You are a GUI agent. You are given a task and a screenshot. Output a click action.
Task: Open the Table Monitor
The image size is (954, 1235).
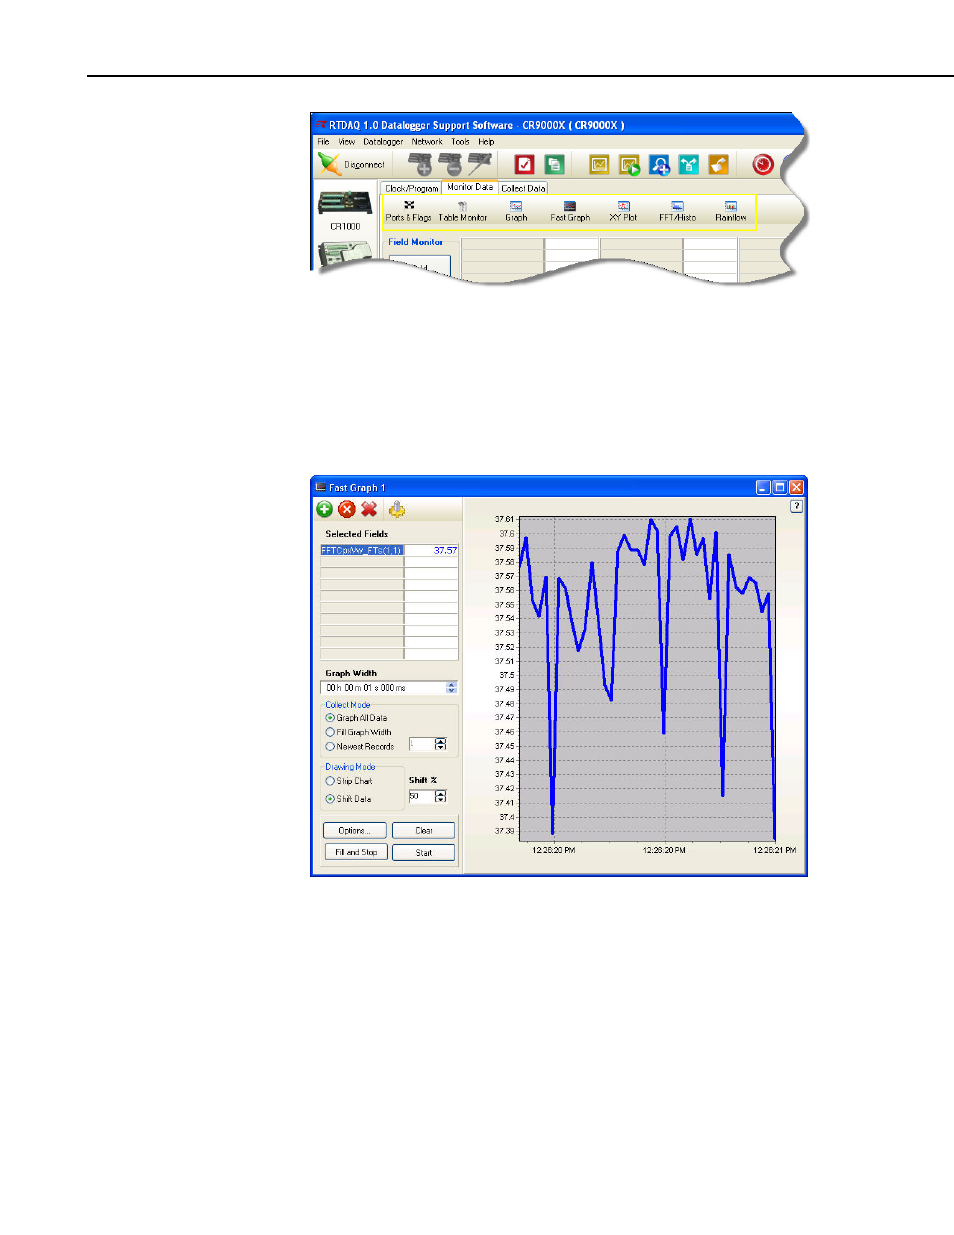462,211
